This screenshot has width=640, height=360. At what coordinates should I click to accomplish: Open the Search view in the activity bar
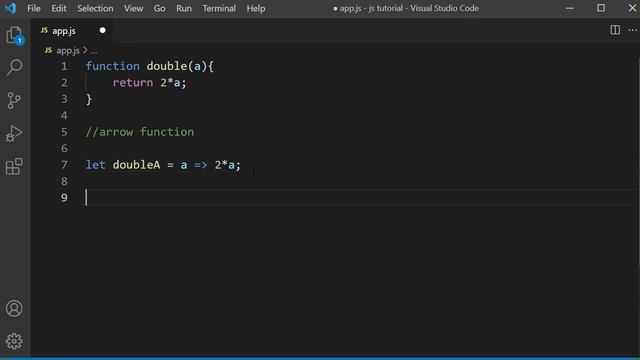(14, 67)
